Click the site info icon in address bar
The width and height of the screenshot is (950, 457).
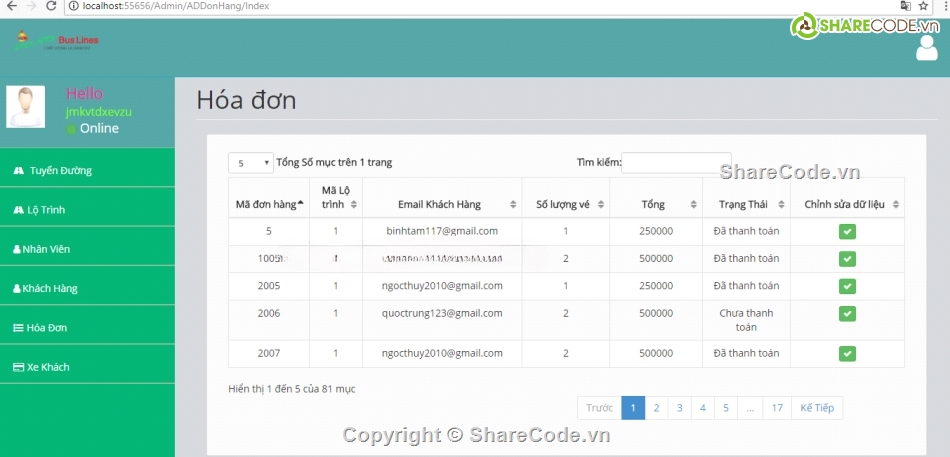[74, 6]
